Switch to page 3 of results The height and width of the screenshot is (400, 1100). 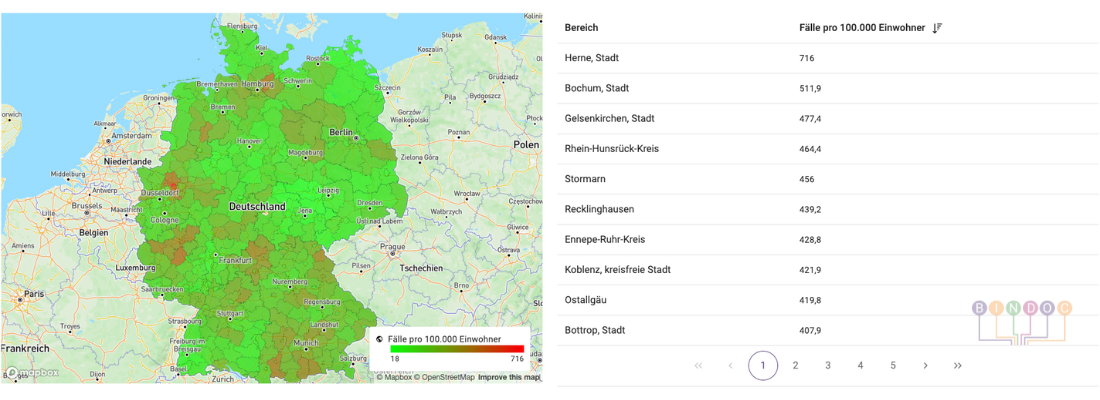pyautogui.click(x=828, y=366)
